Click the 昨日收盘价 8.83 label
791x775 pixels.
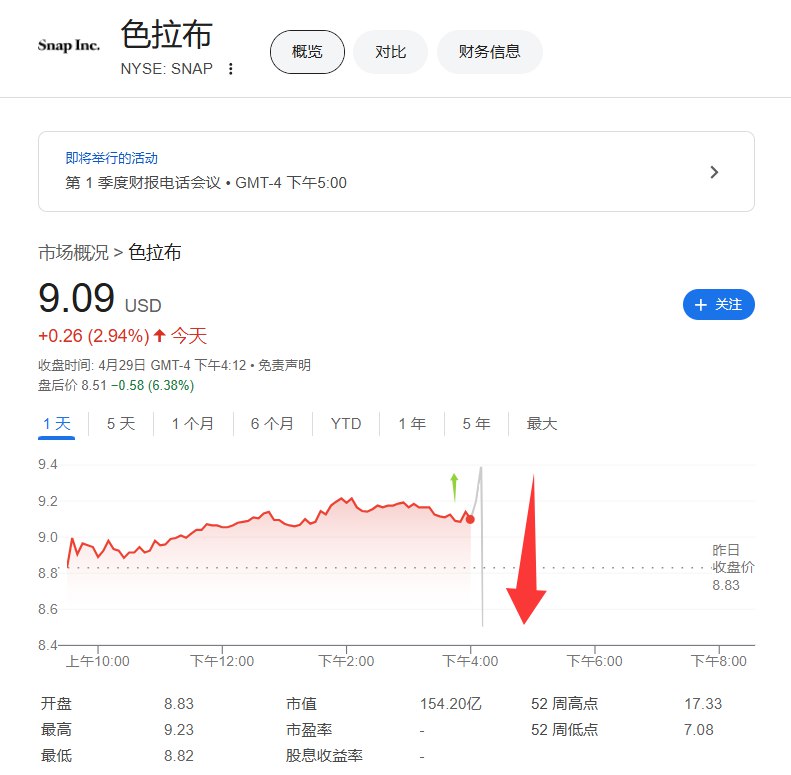[x=732, y=567]
